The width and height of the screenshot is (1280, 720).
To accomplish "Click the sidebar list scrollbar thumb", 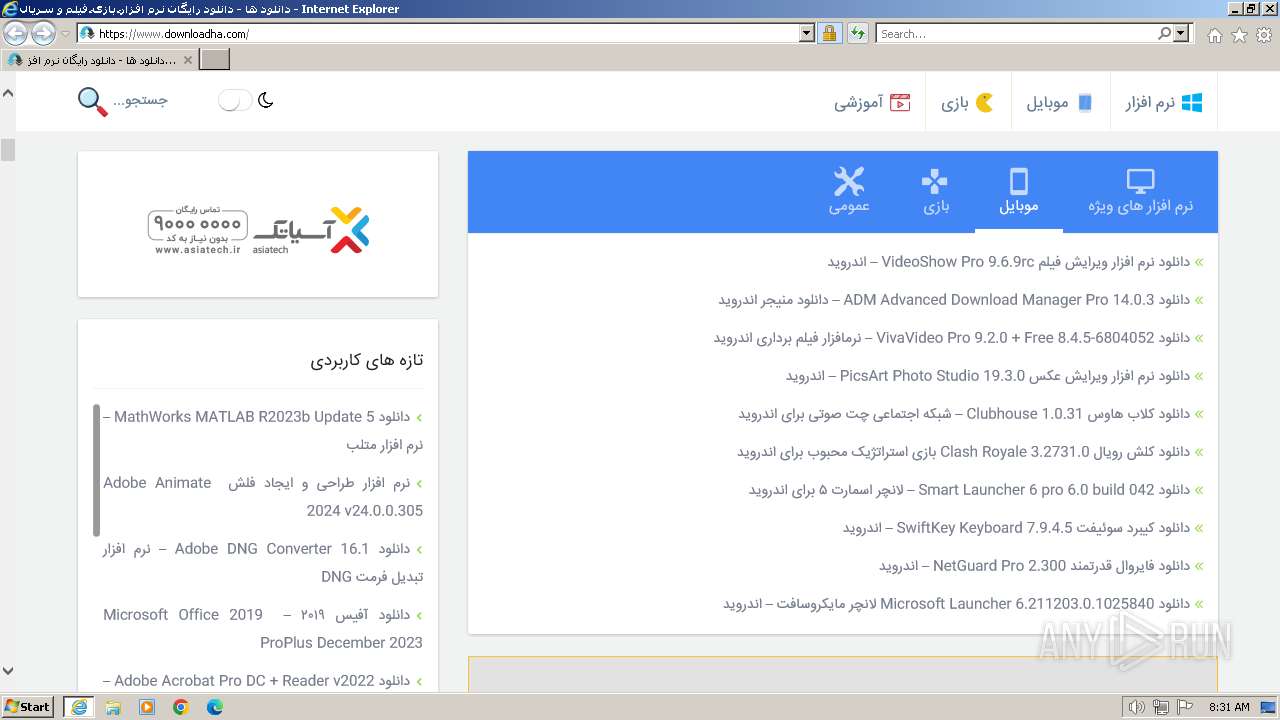I will (x=97, y=470).
